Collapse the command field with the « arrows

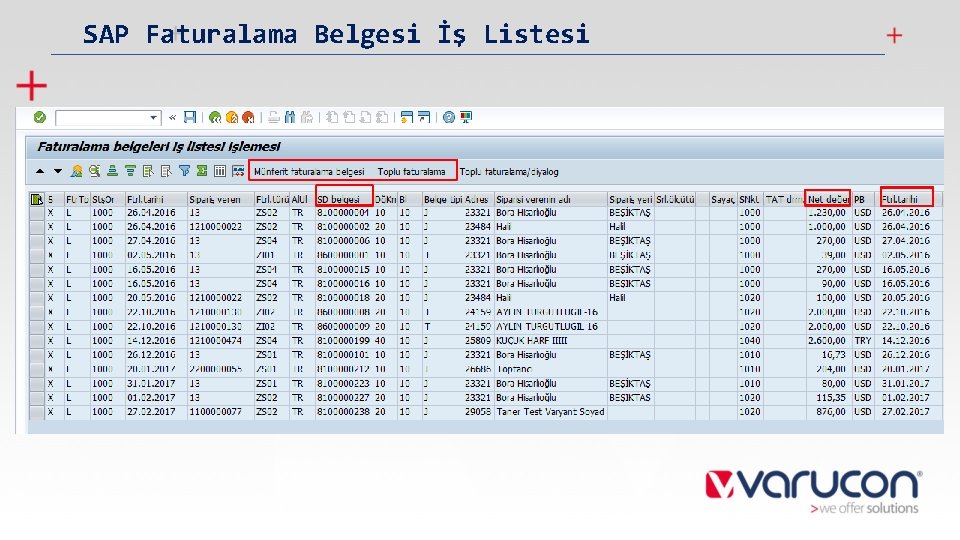point(173,117)
